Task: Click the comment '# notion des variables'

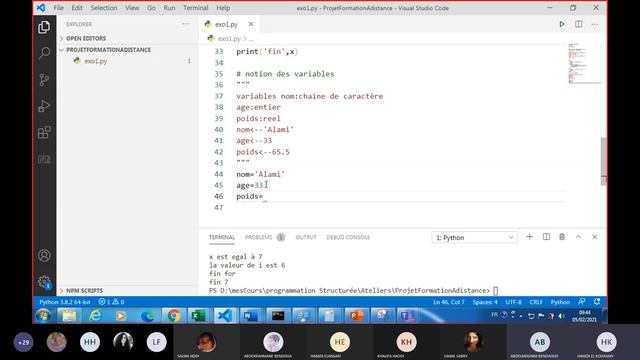Action: click(285, 74)
